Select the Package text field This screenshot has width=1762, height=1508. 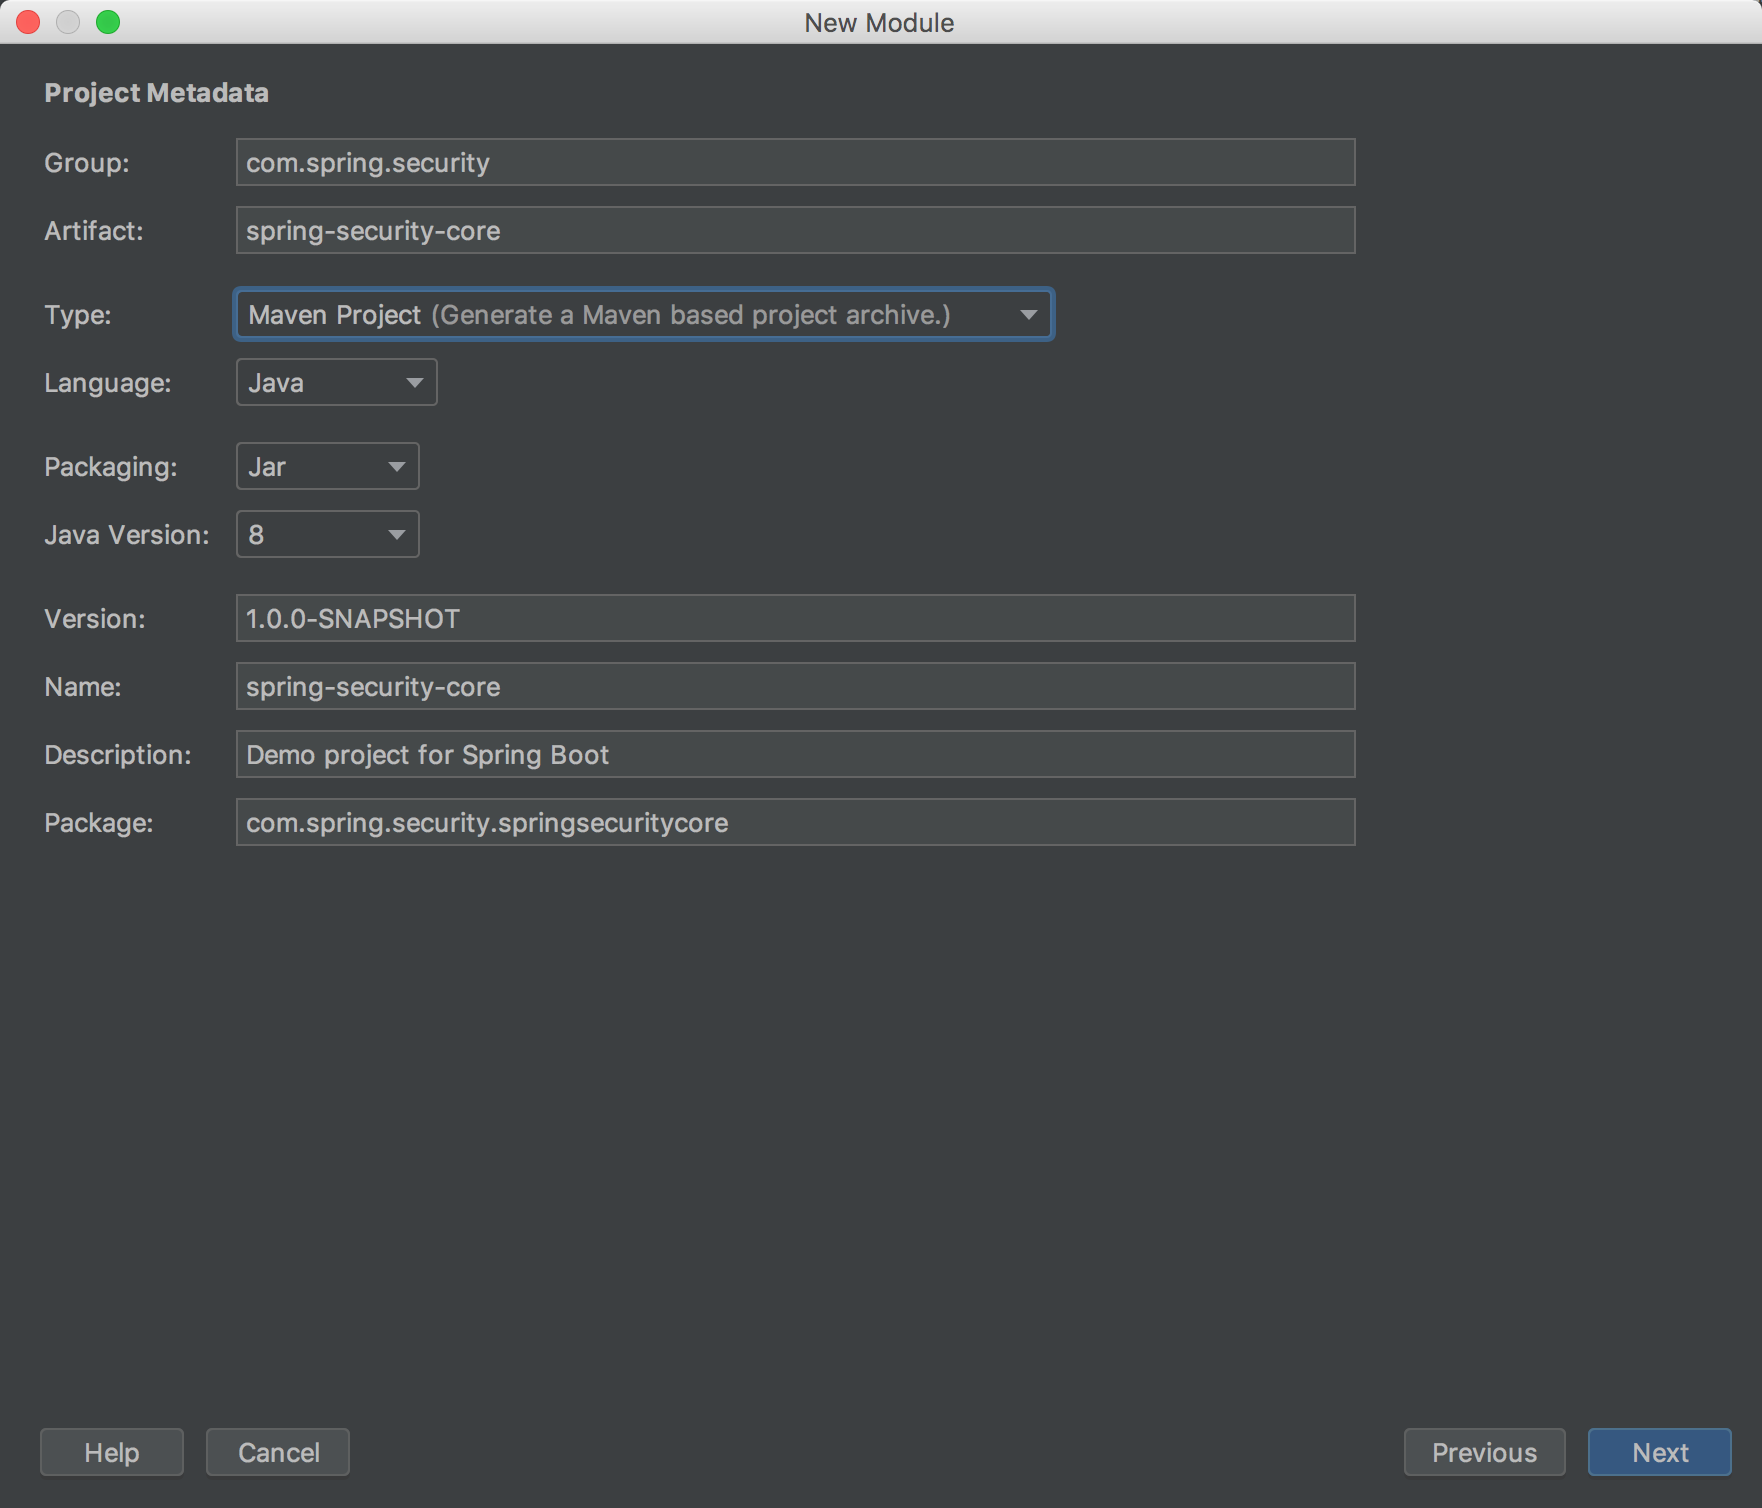(795, 822)
